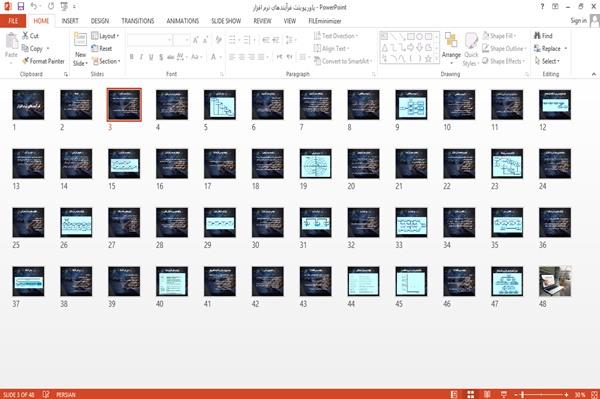The height and width of the screenshot is (399, 600).
Task: Add a New Slide
Action: coord(80,49)
